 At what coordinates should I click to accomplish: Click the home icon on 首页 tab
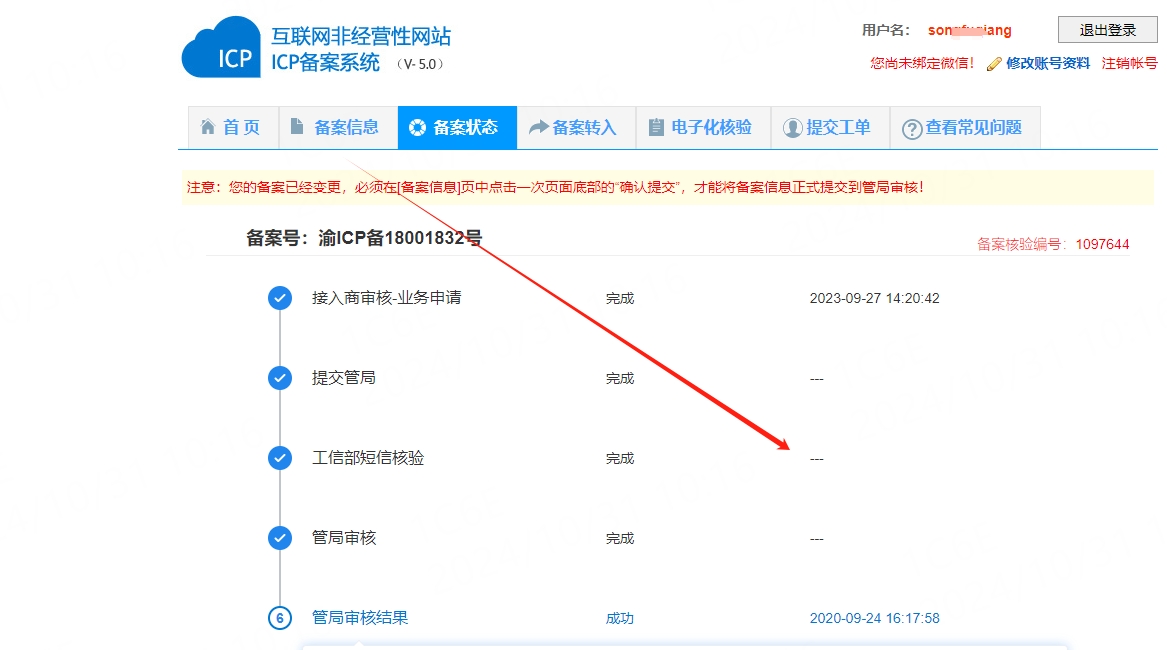208,127
